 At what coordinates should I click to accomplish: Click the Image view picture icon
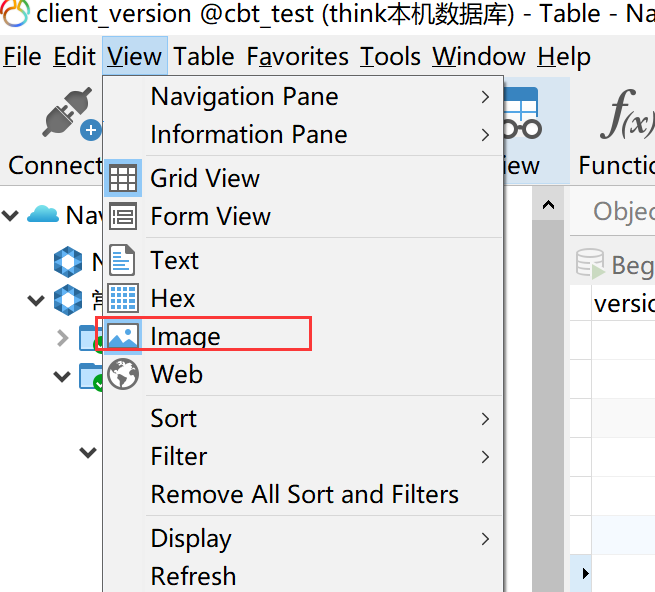(x=123, y=337)
